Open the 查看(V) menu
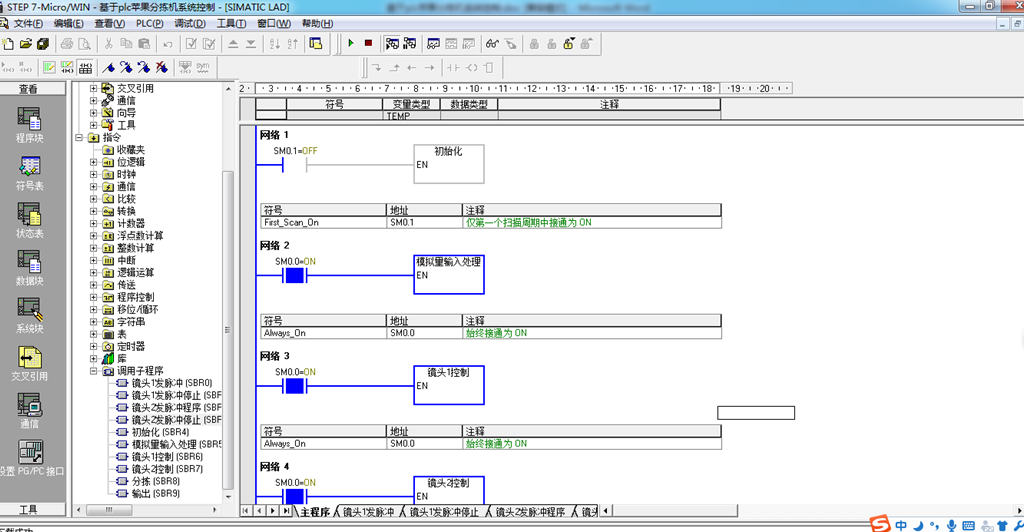The height and width of the screenshot is (532, 1024). (x=110, y=23)
